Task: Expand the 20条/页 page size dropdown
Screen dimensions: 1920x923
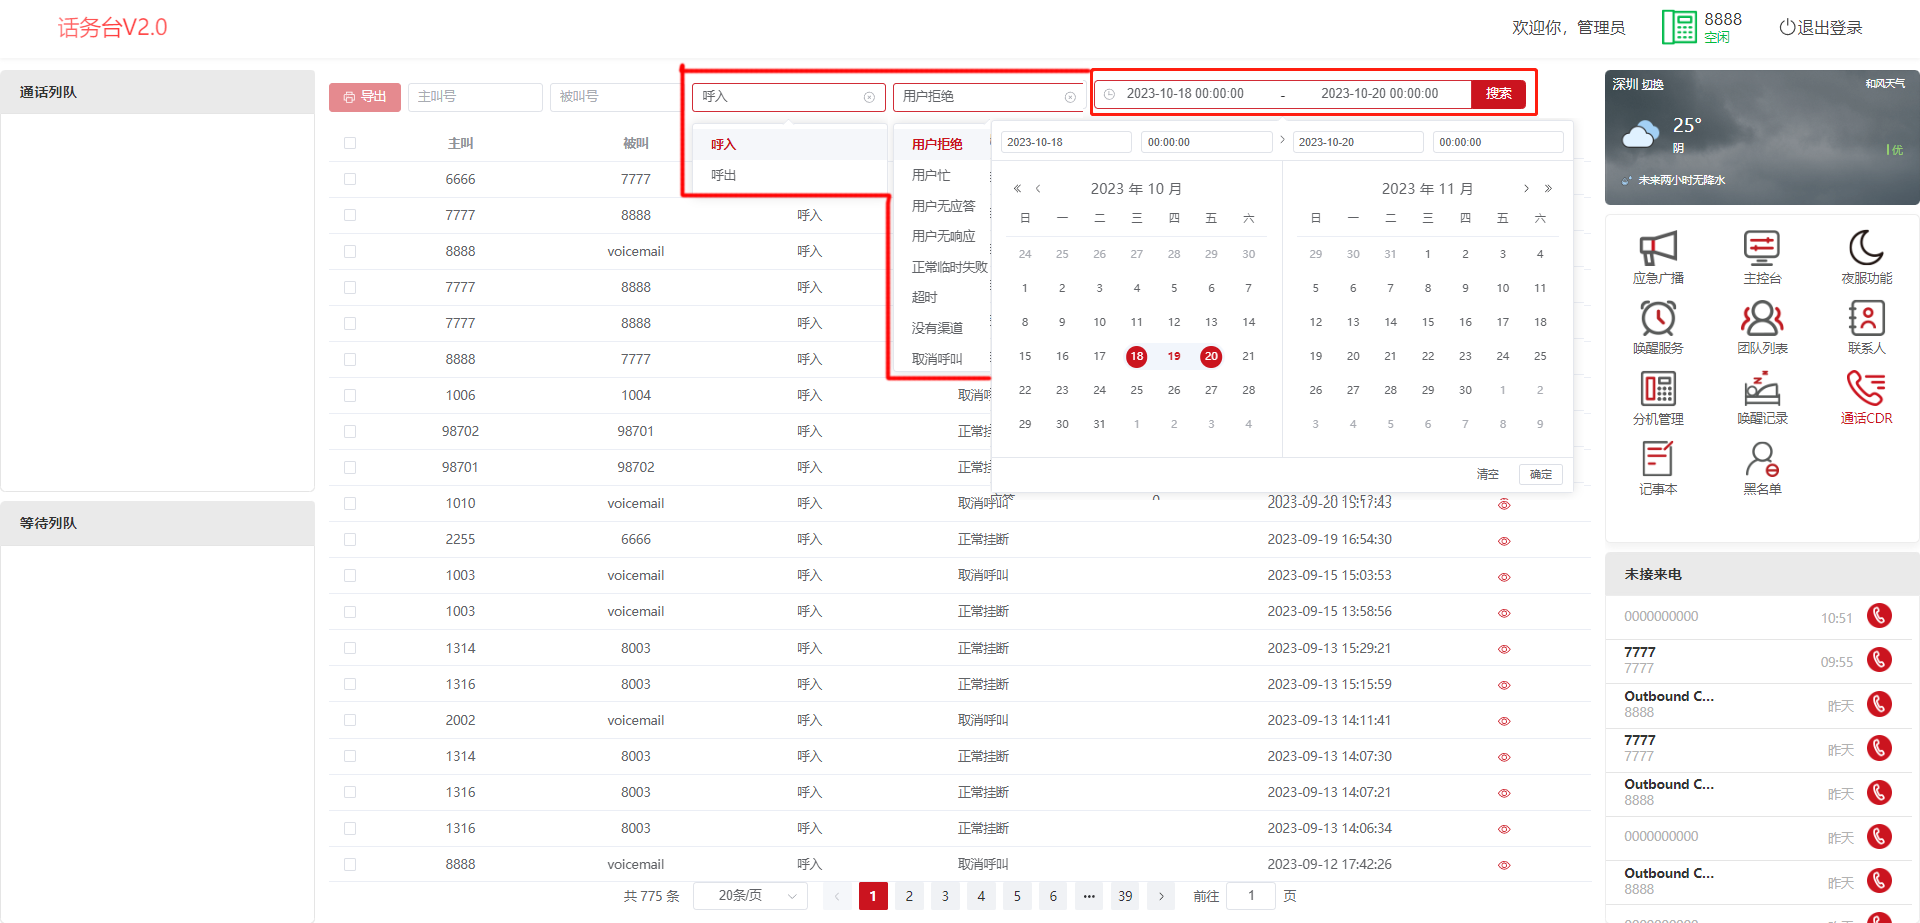Action: (750, 896)
